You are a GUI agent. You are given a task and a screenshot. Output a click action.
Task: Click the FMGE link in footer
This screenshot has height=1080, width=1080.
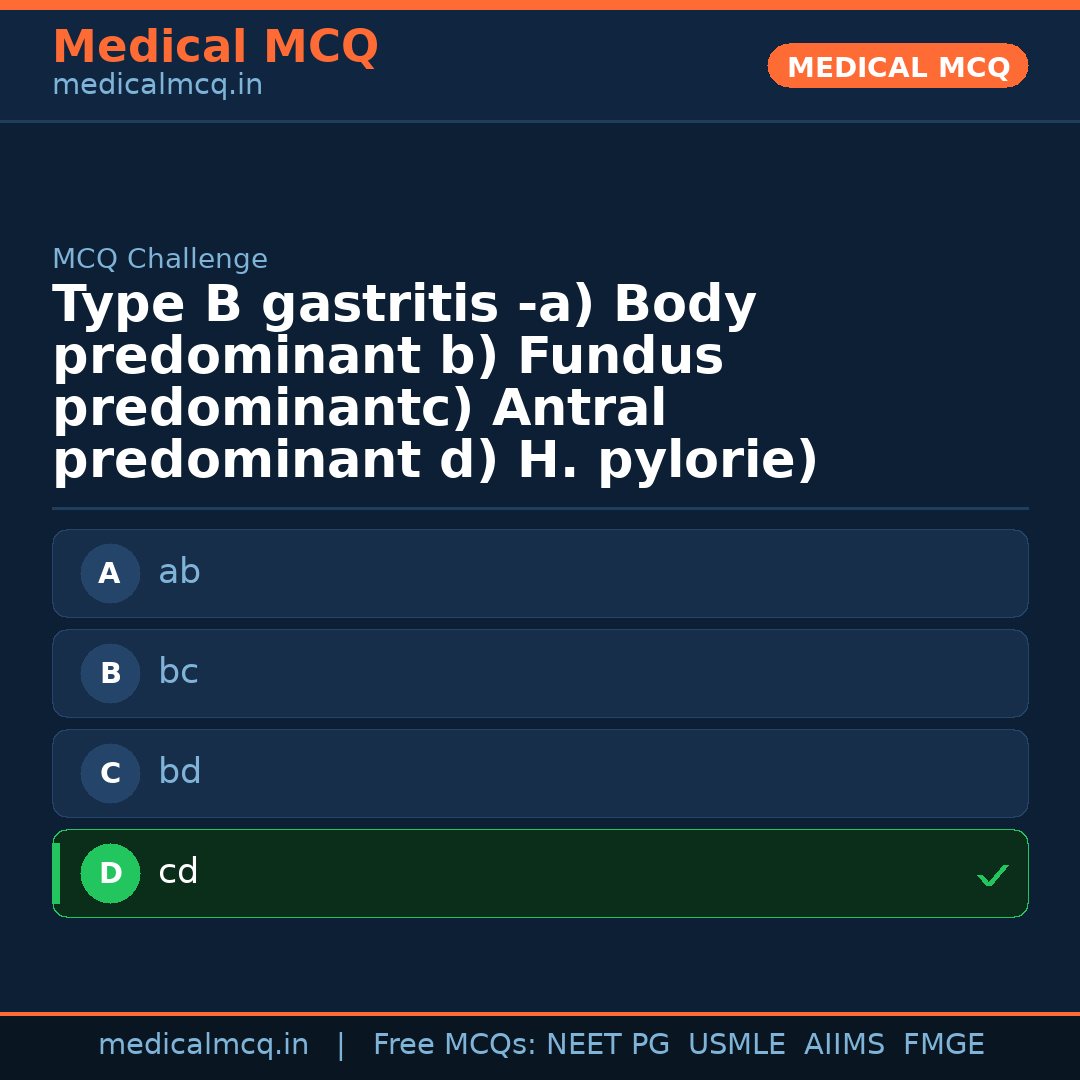pos(943,1044)
